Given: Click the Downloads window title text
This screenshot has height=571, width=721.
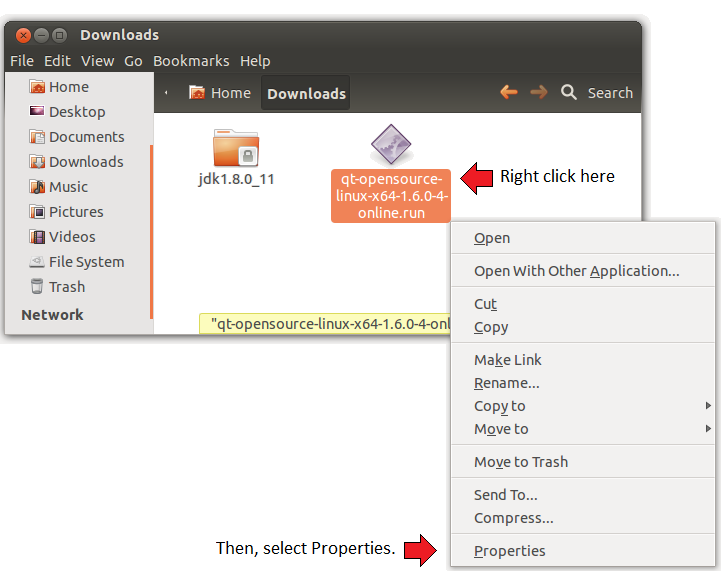Looking at the screenshot, I should (120, 35).
